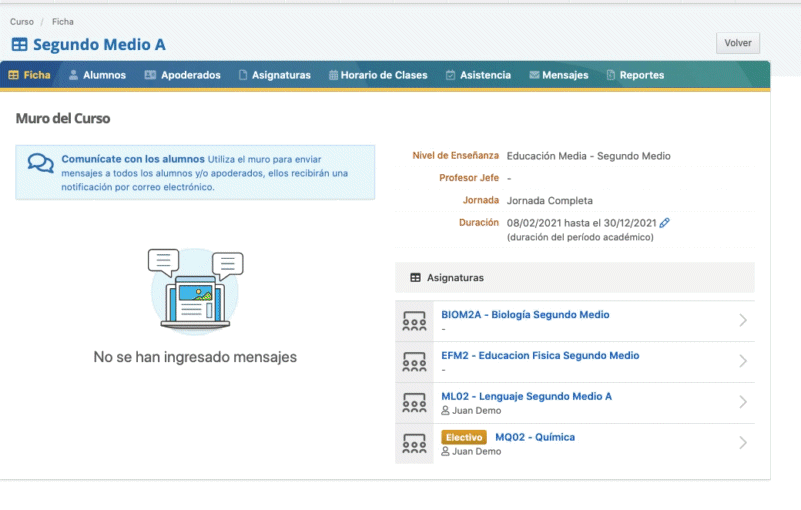Click the teacher icon under ML02 Lenguaje
Viewport: 801px width, 510px height.
click(x=445, y=410)
